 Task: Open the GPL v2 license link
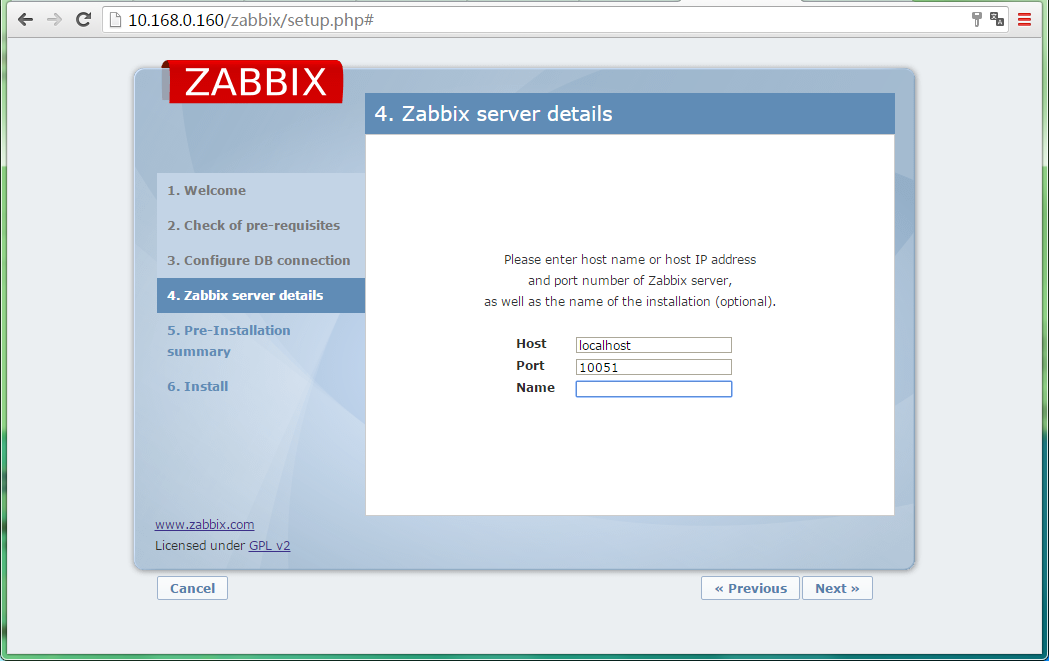(x=270, y=545)
